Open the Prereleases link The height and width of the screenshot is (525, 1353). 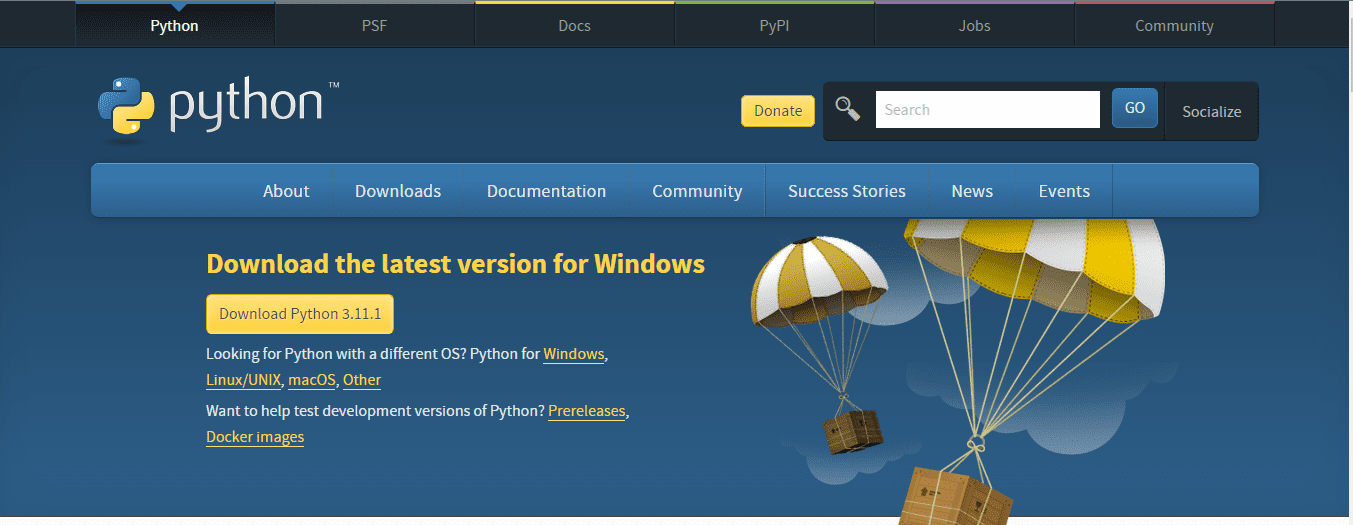click(587, 411)
